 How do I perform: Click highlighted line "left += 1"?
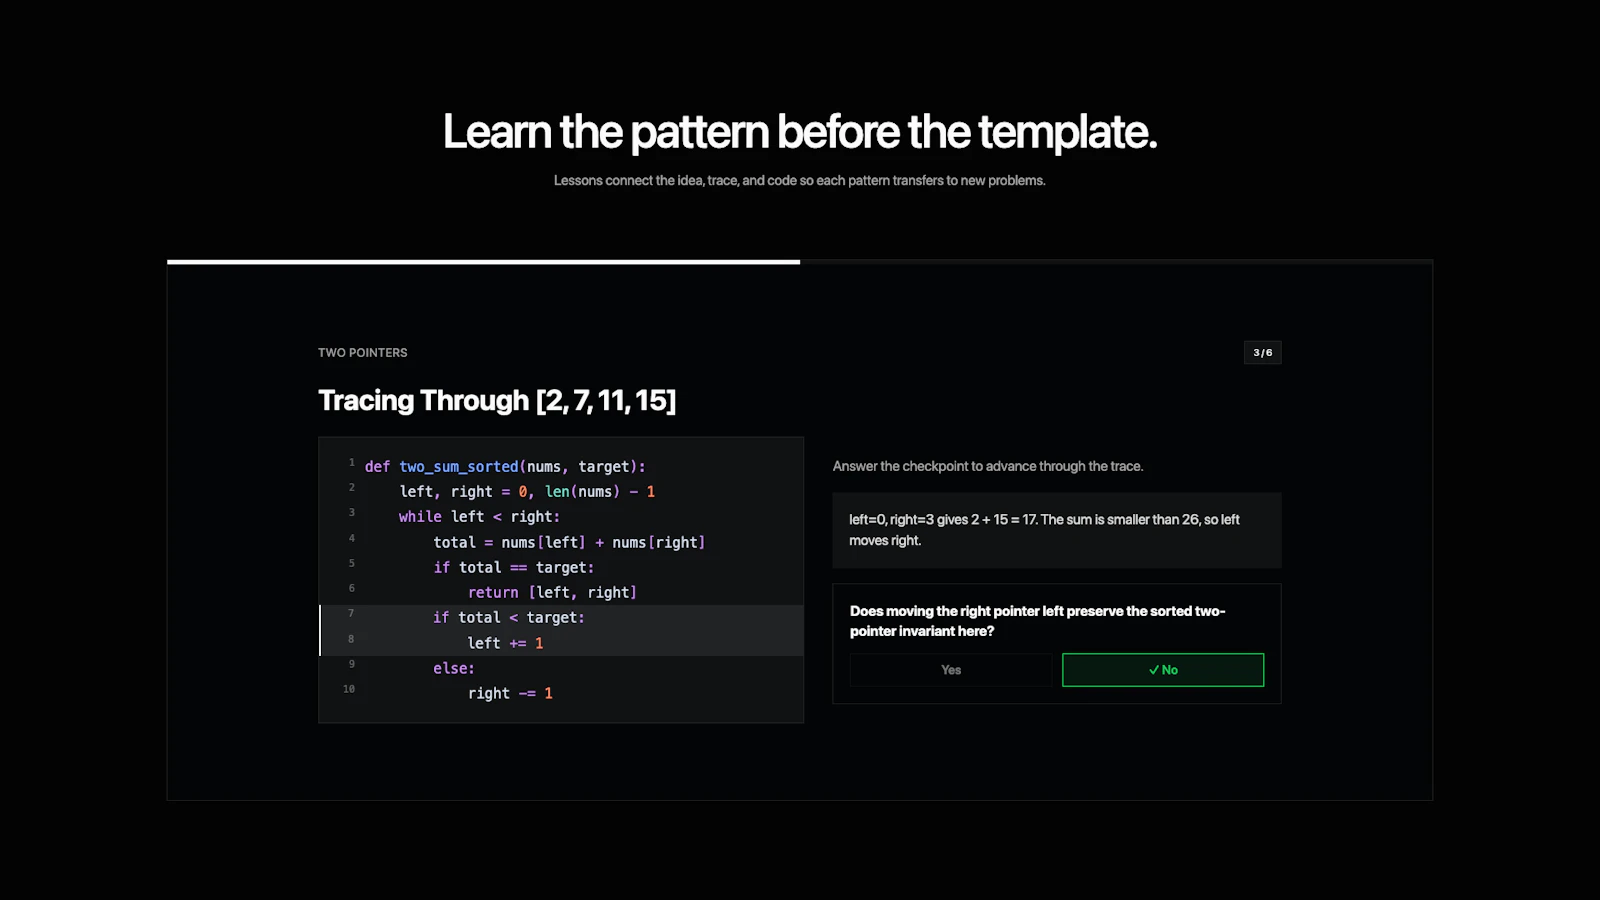tap(505, 643)
